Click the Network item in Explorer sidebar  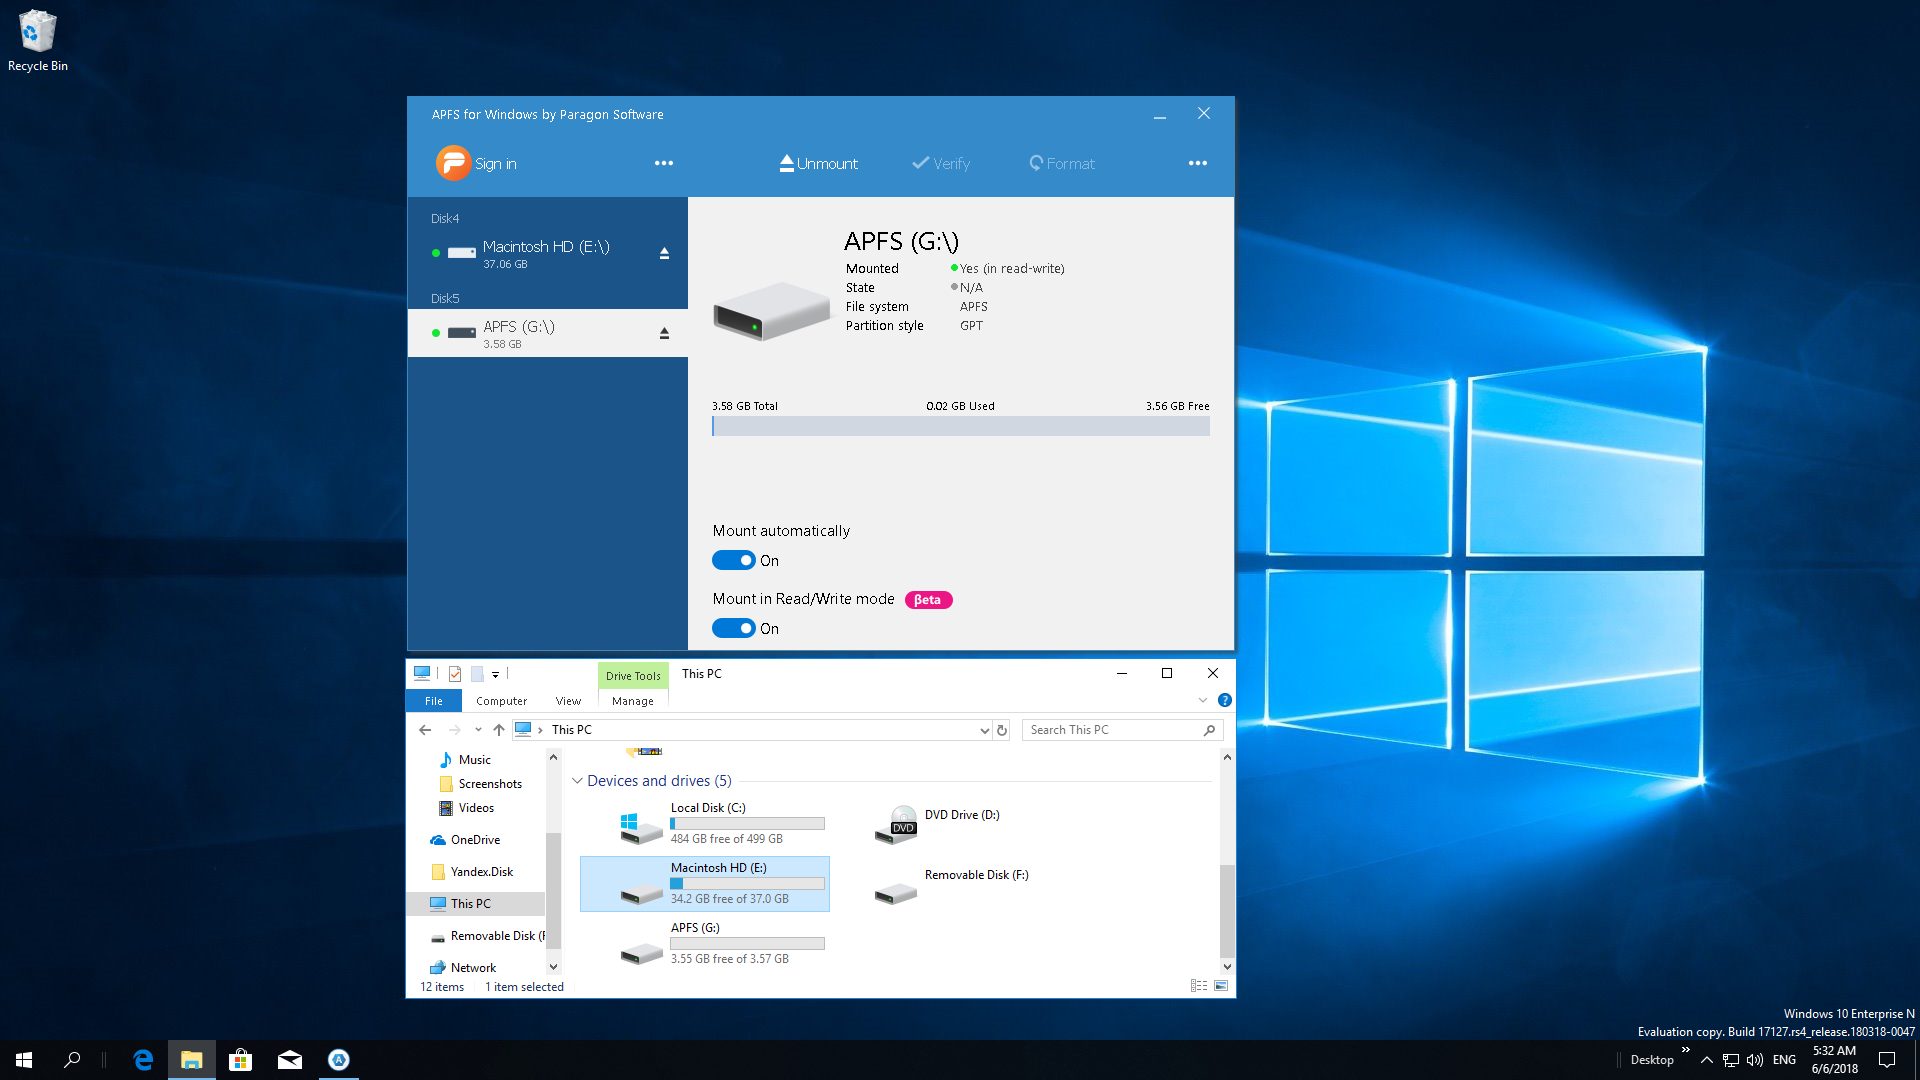point(472,967)
